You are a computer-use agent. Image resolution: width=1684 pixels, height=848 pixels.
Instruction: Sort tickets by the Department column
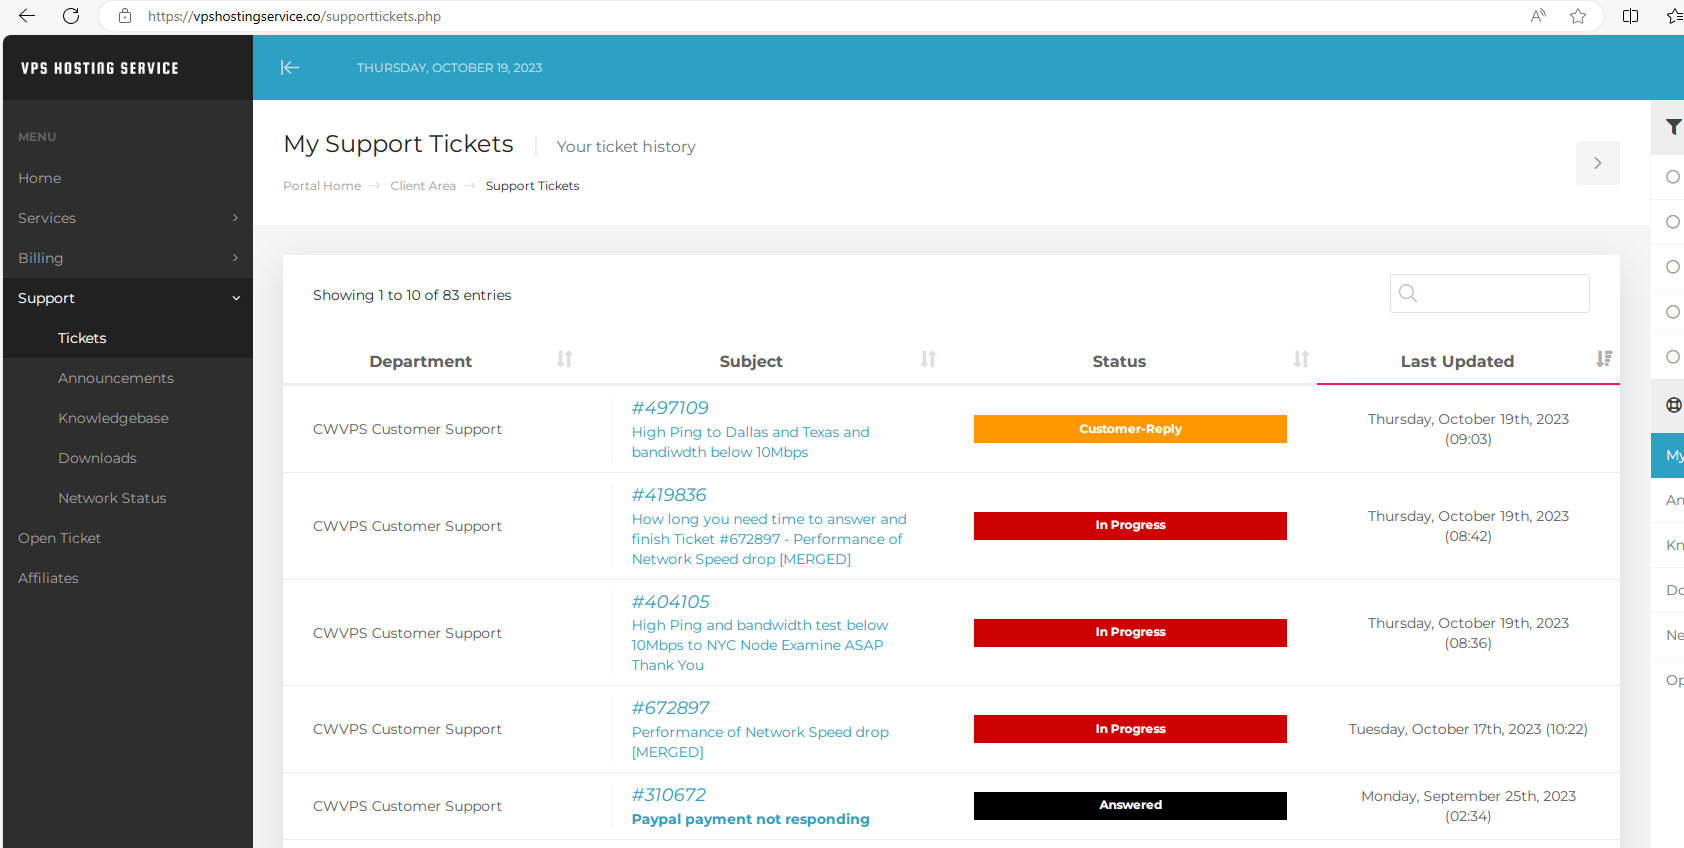click(x=564, y=359)
